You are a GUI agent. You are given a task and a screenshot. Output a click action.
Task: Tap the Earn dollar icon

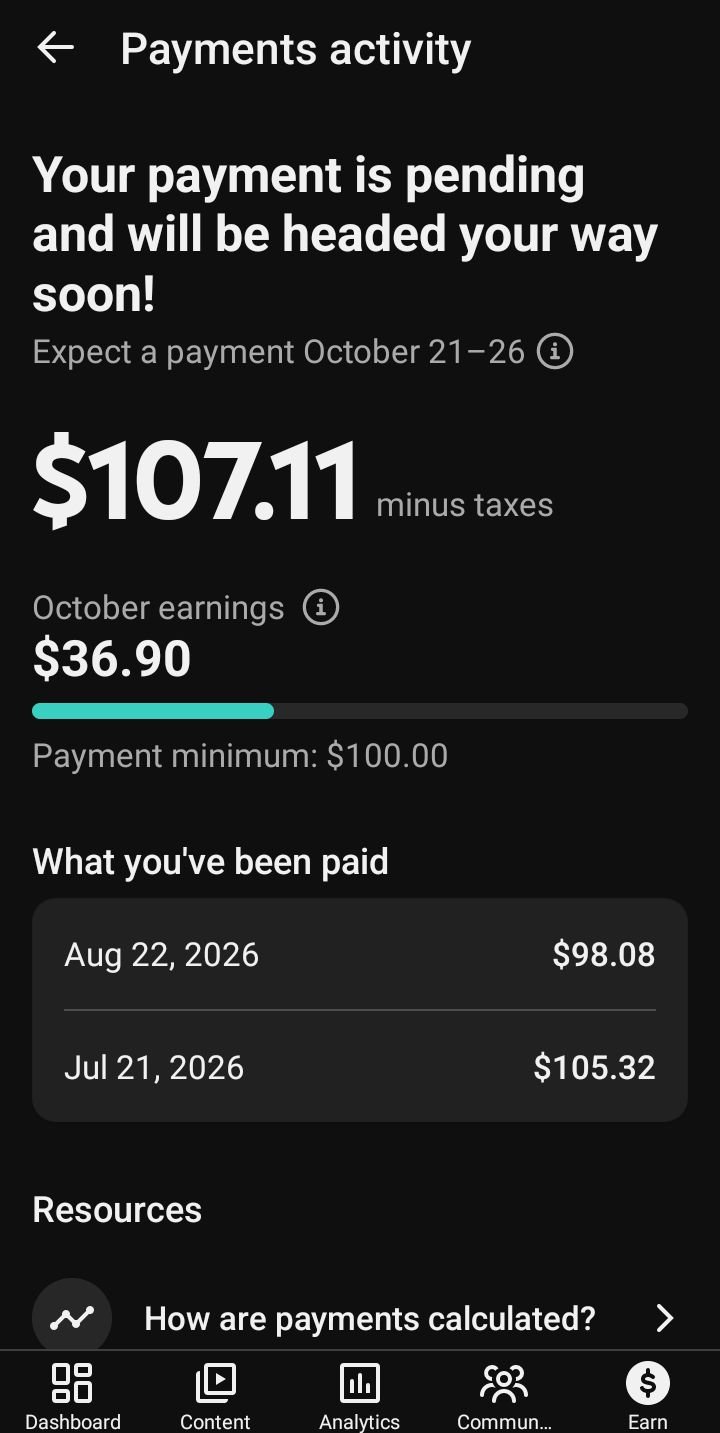click(x=647, y=1383)
